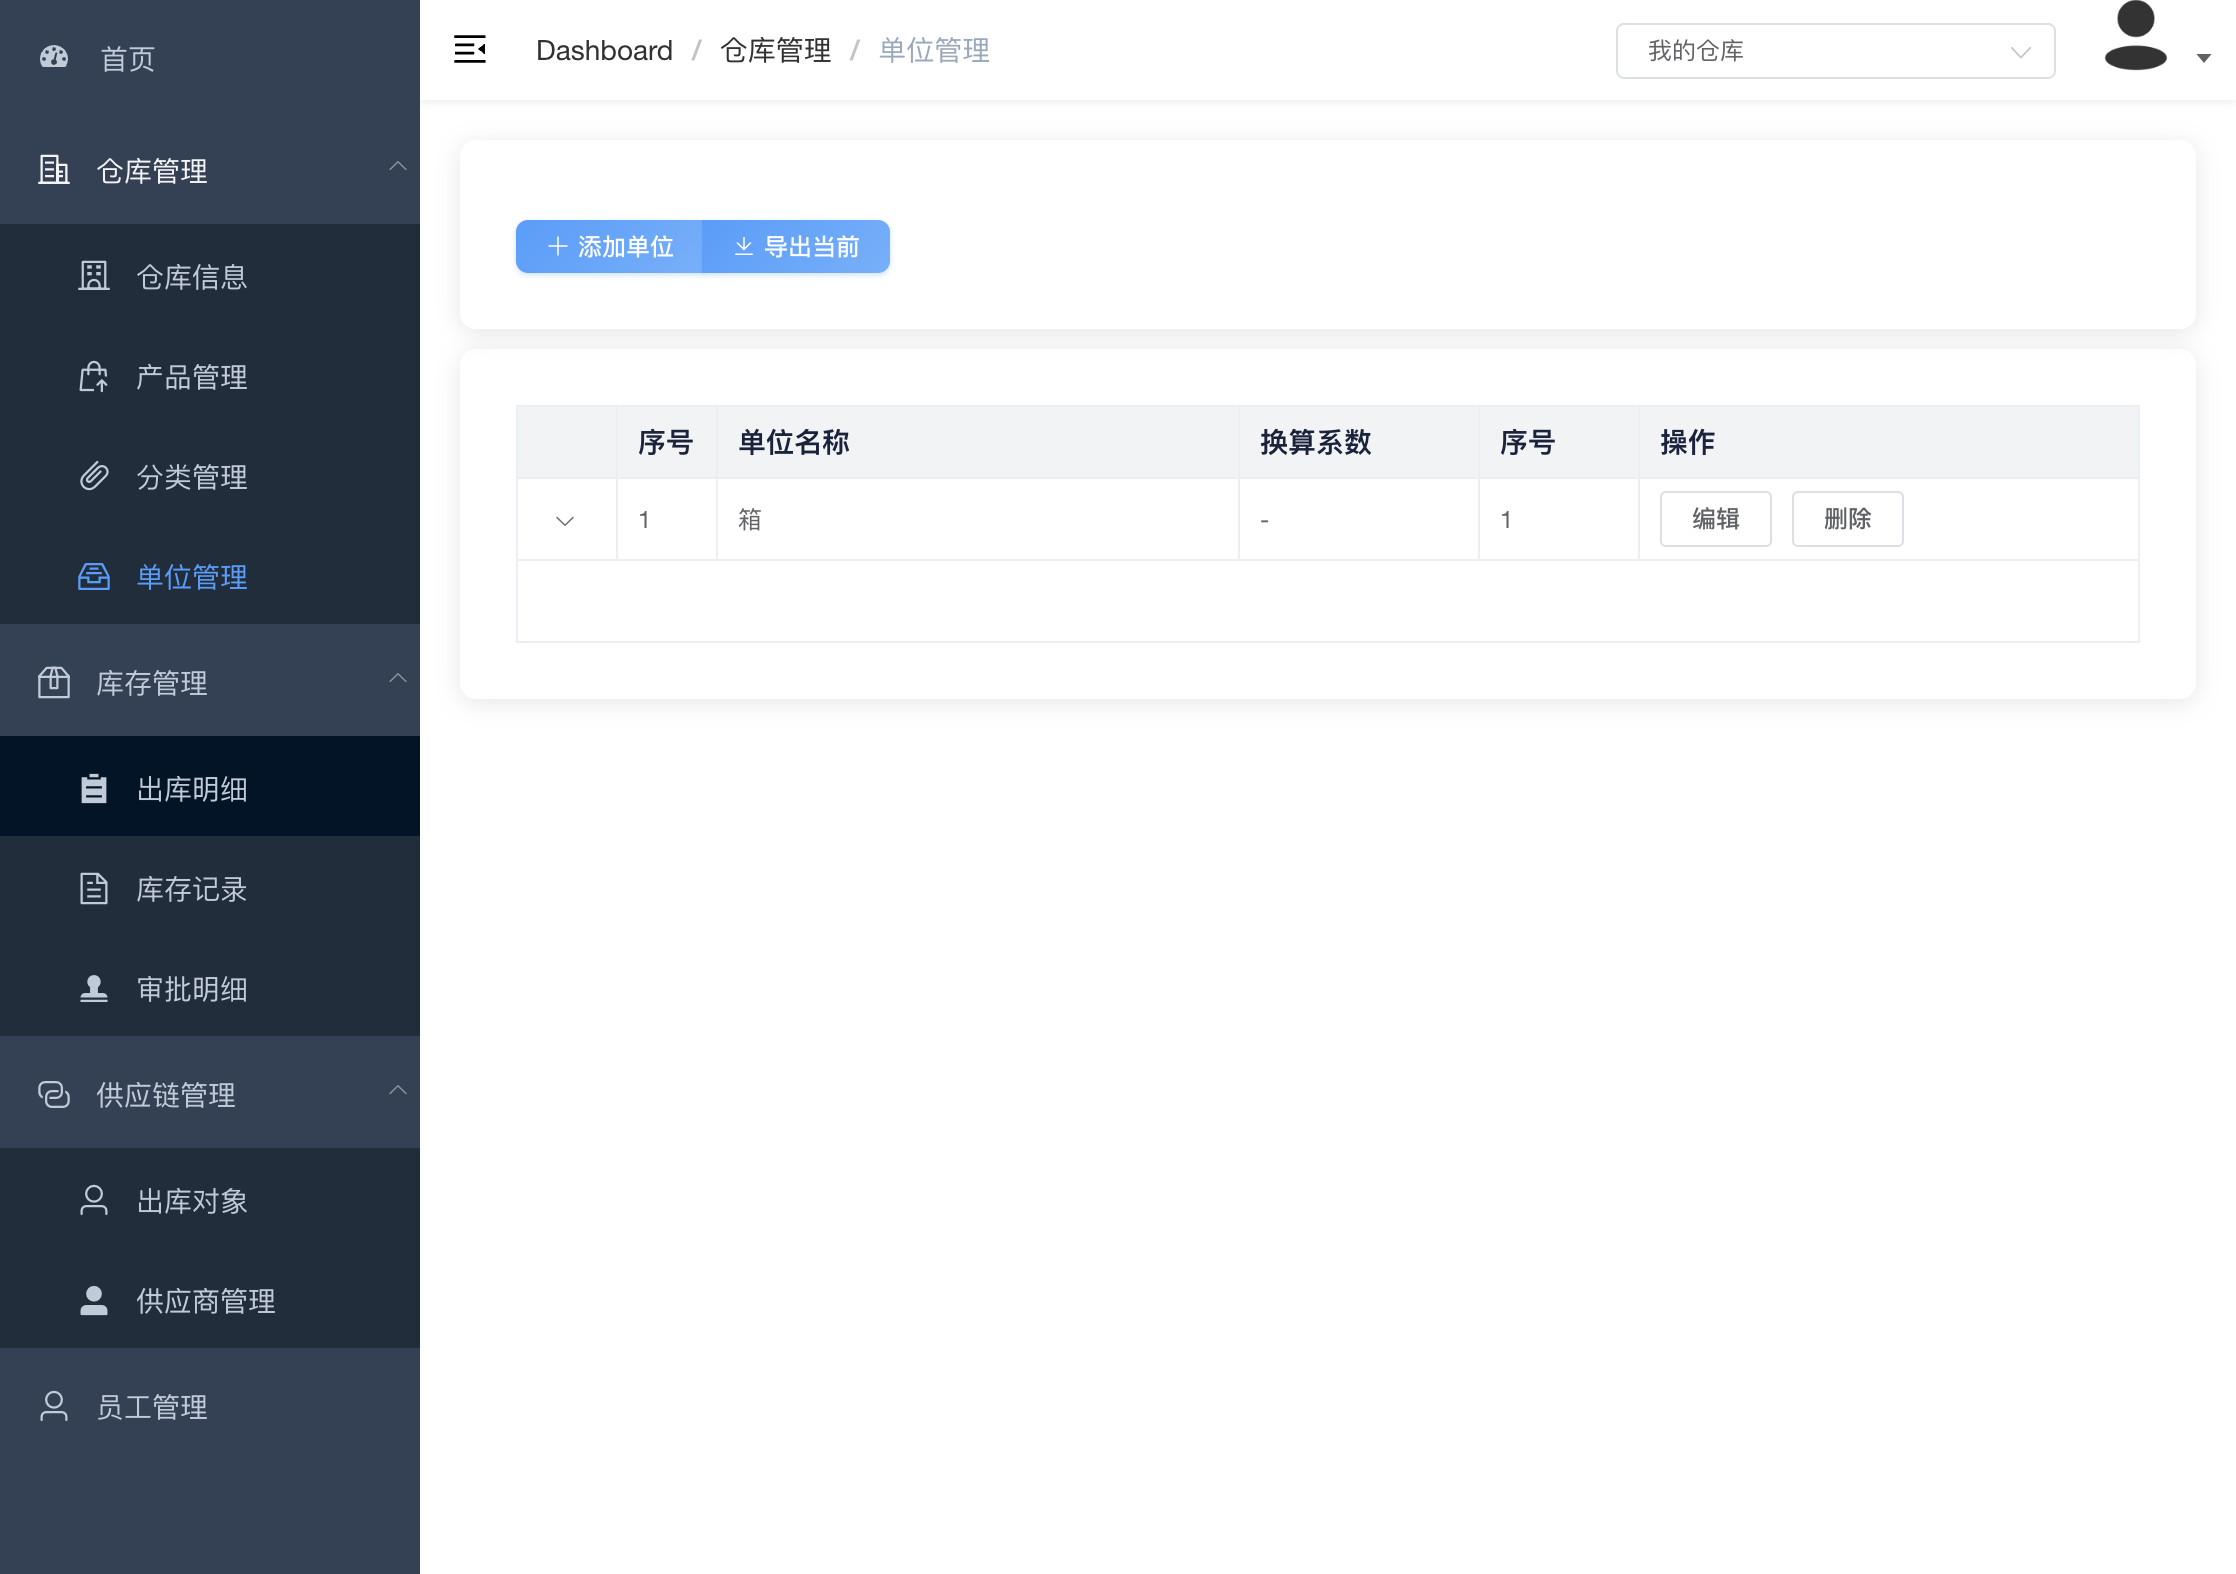Collapse the 库存管理 menu chevron
Image resolution: width=2236 pixels, height=1574 pixels.
pyautogui.click(x=397, y=679)
